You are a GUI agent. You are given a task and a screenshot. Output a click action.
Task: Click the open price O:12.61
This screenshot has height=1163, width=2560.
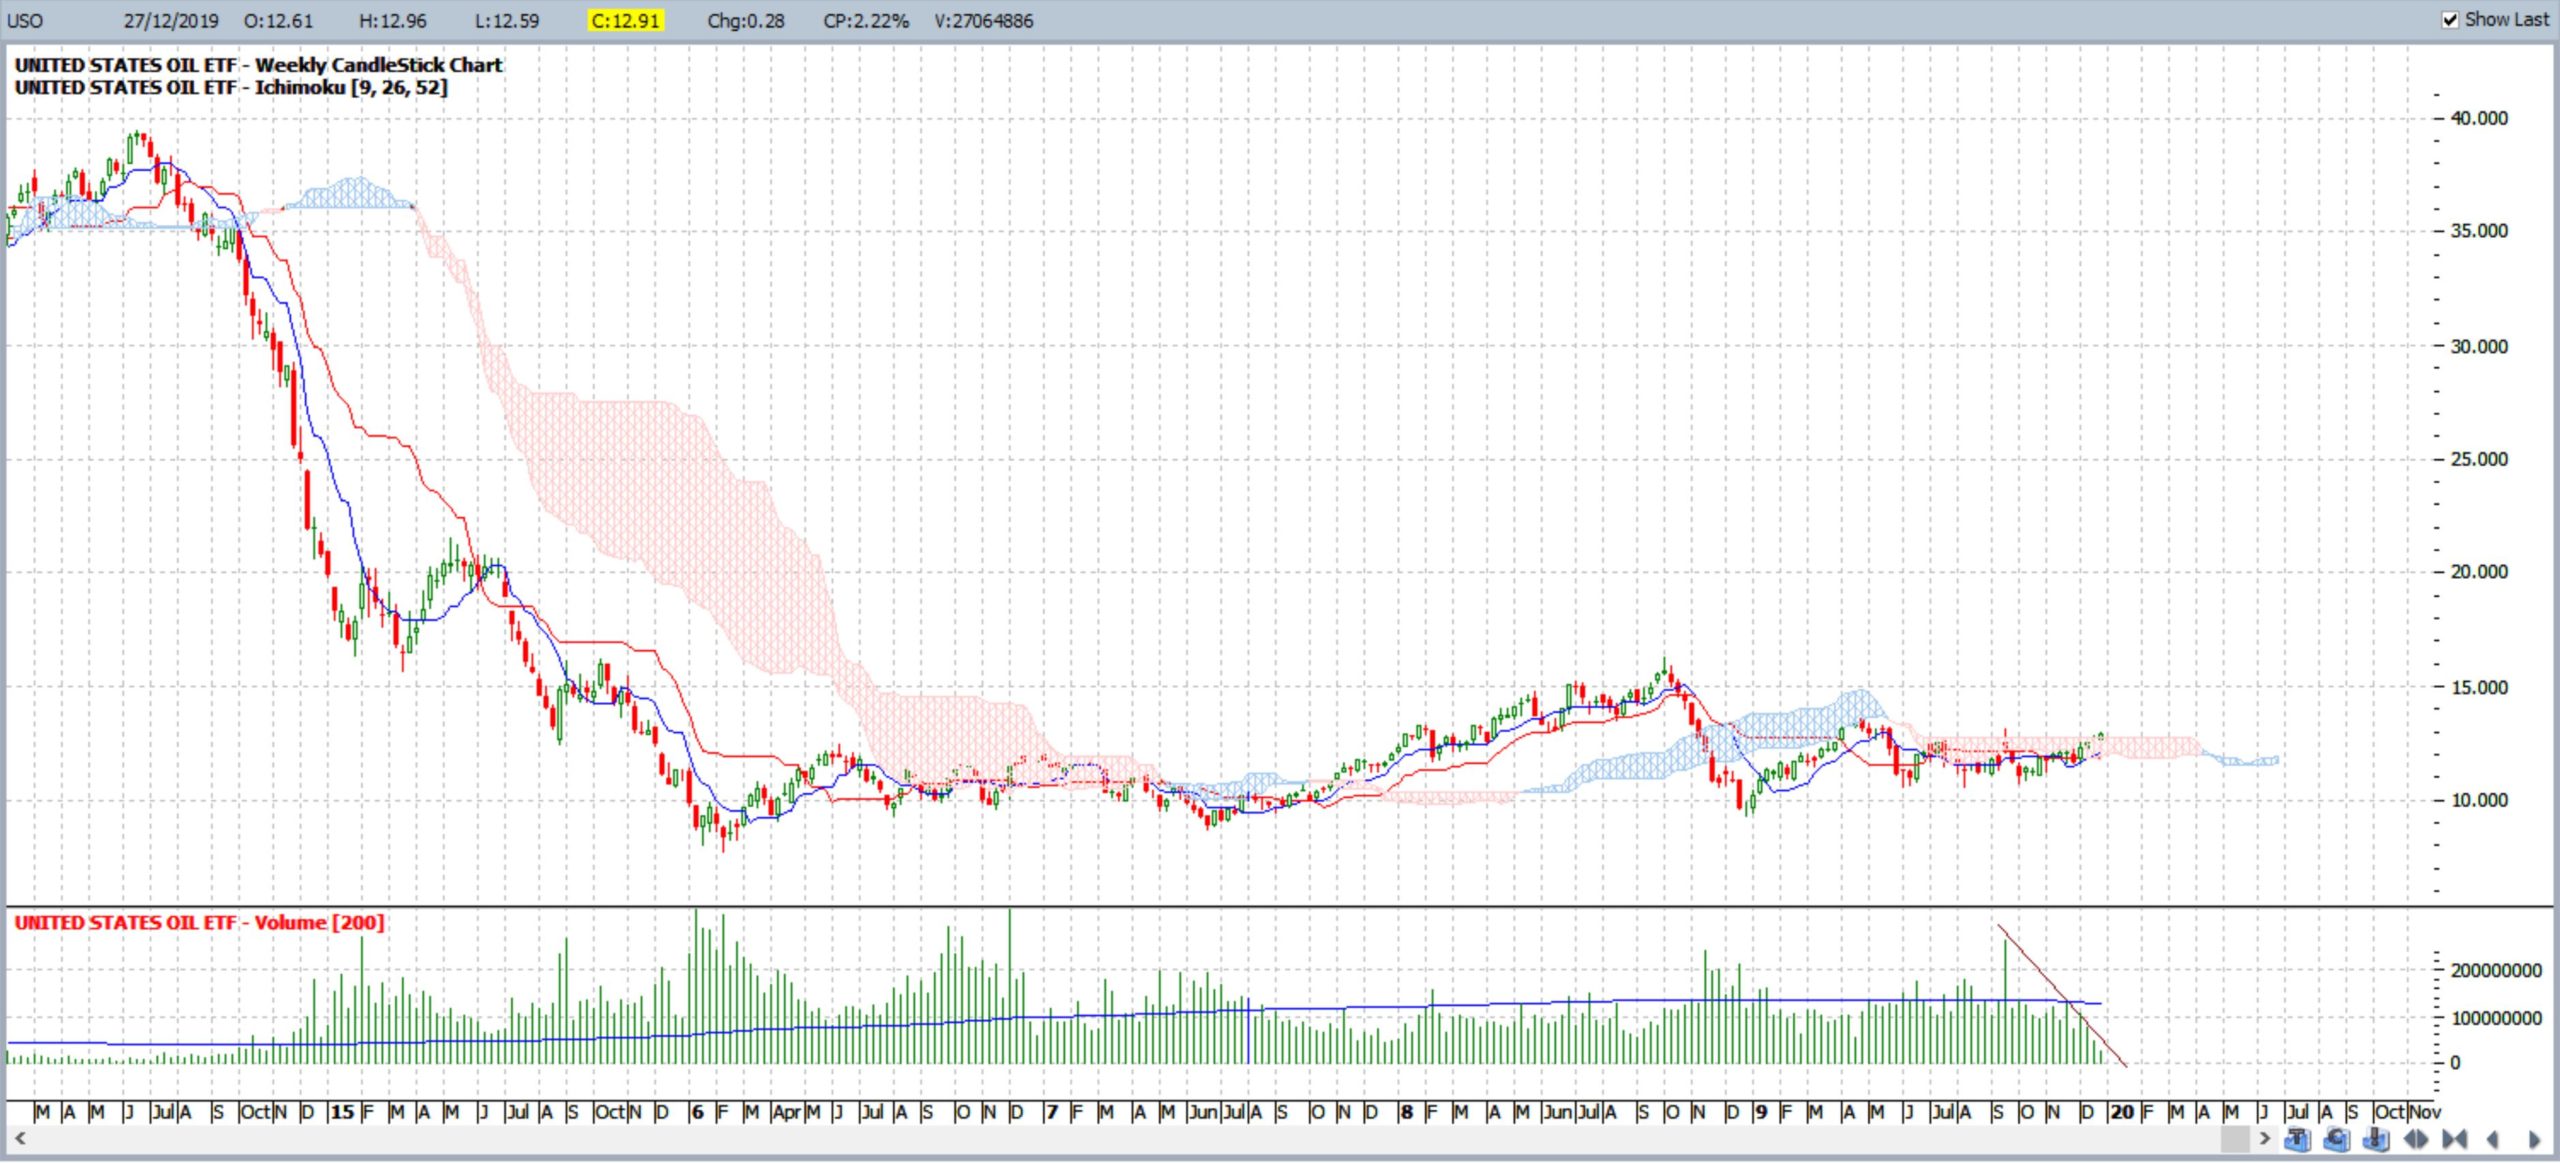(x=278, y=21)
